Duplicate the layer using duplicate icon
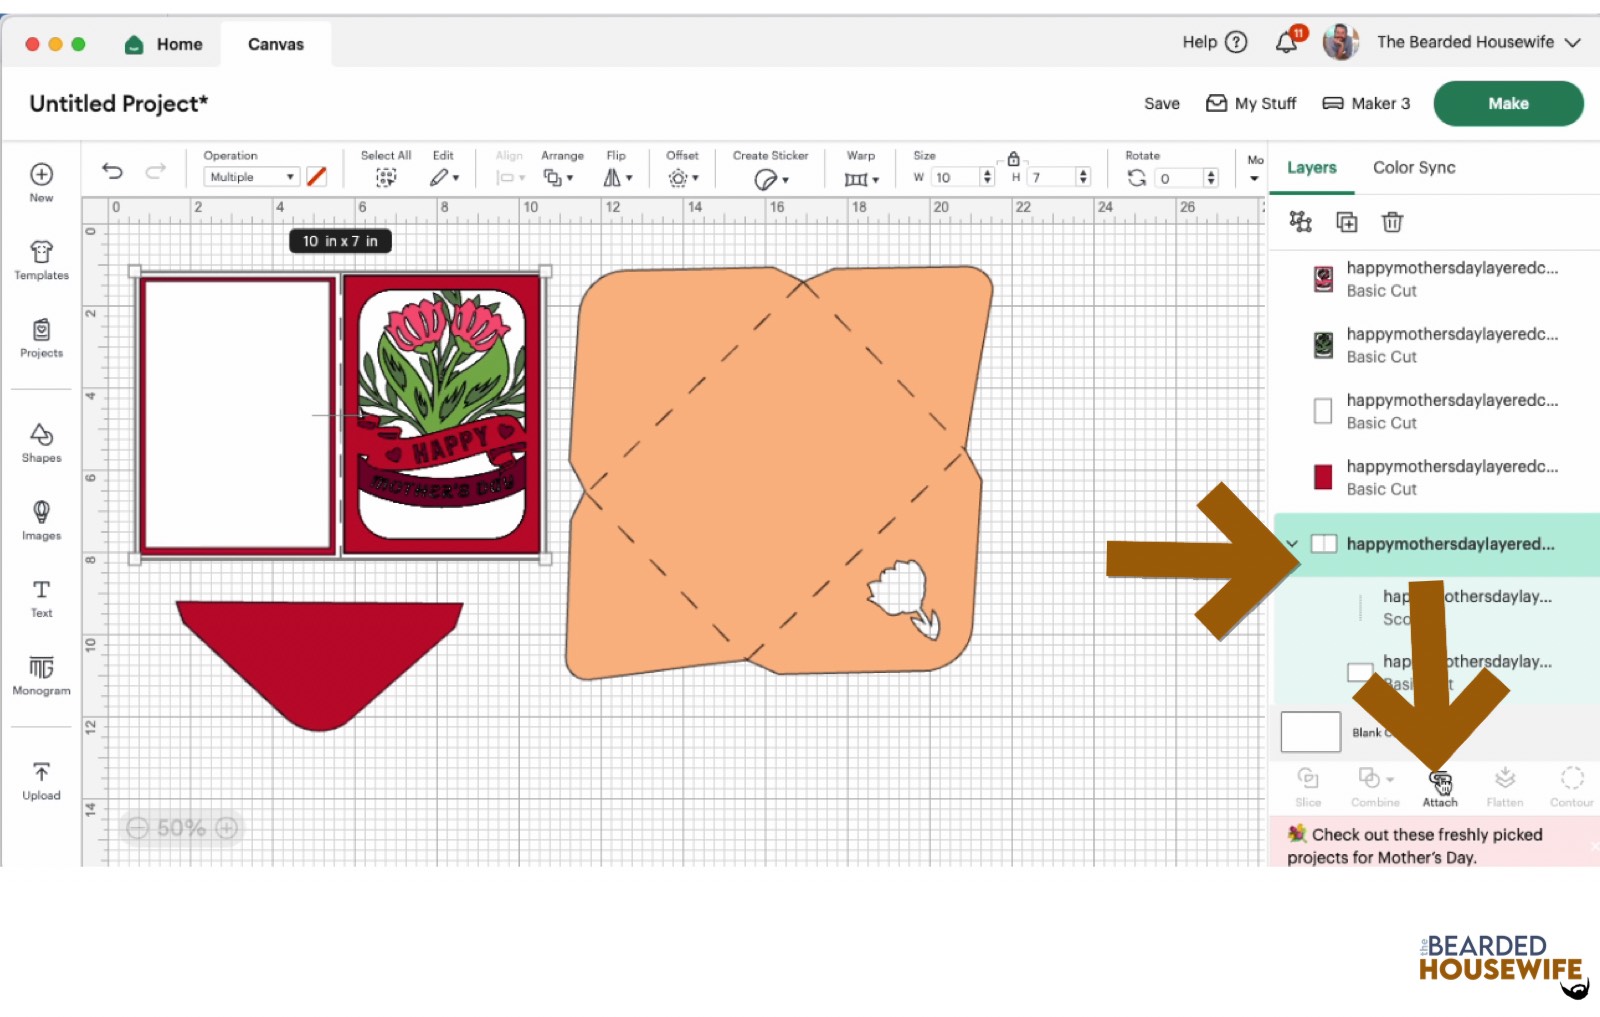 pos(1347,222)
